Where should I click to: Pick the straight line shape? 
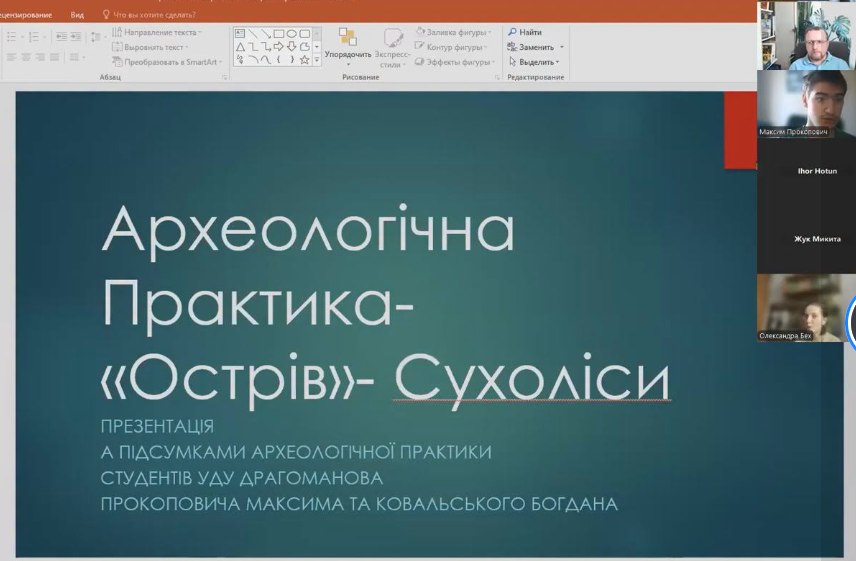[253, 34]
